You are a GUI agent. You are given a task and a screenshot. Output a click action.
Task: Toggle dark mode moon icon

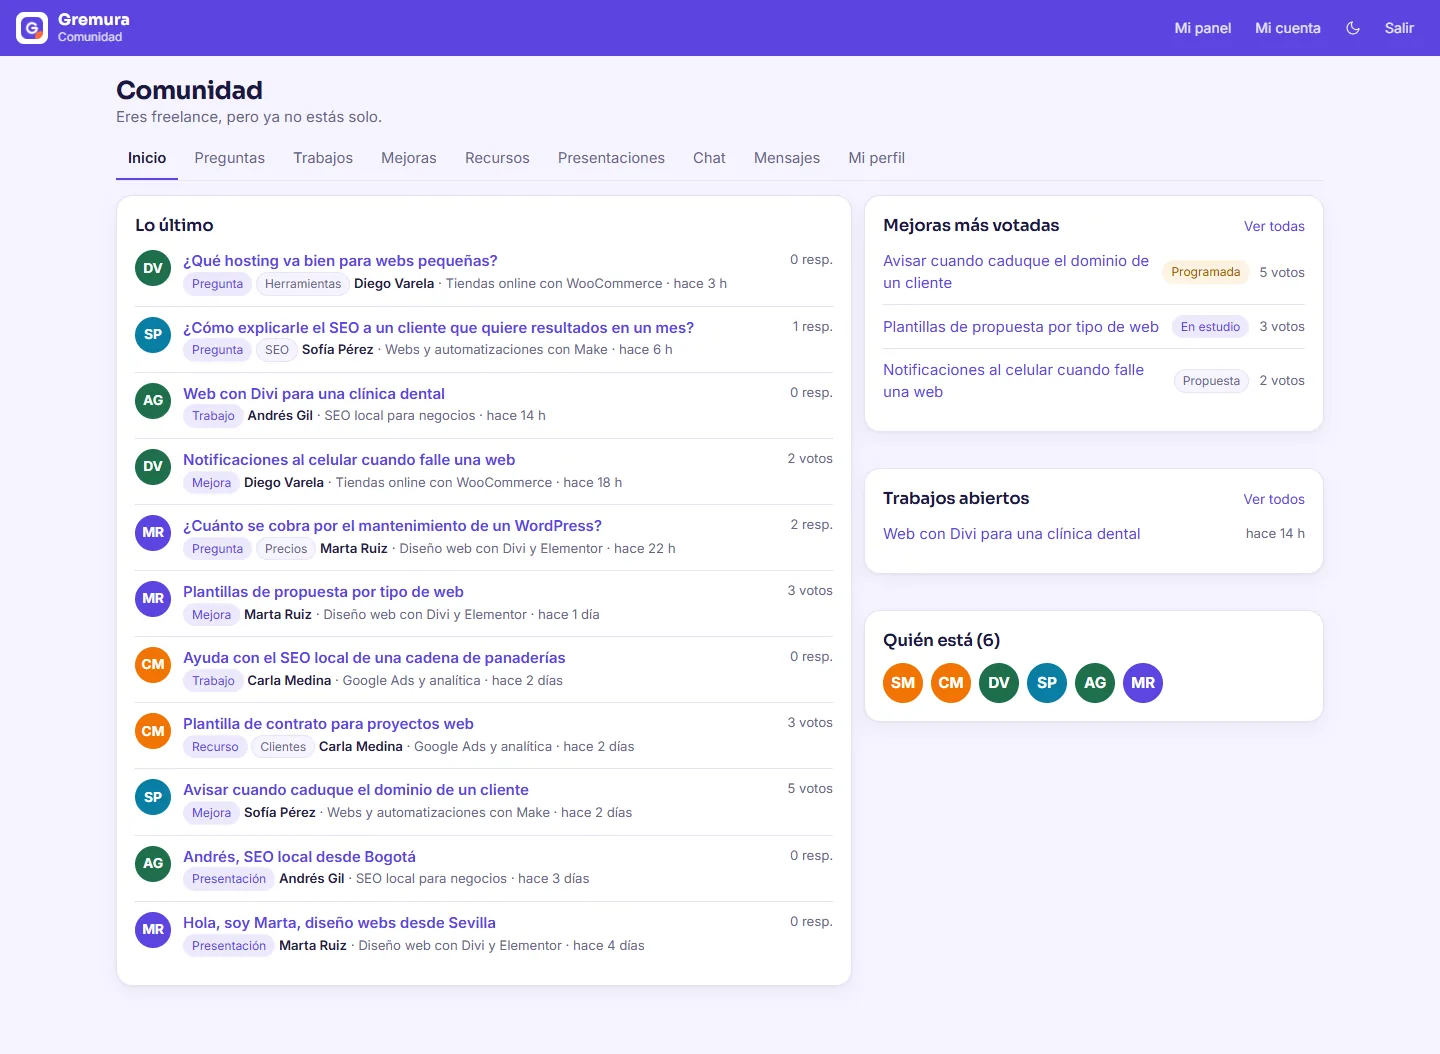pos(1353,28)
